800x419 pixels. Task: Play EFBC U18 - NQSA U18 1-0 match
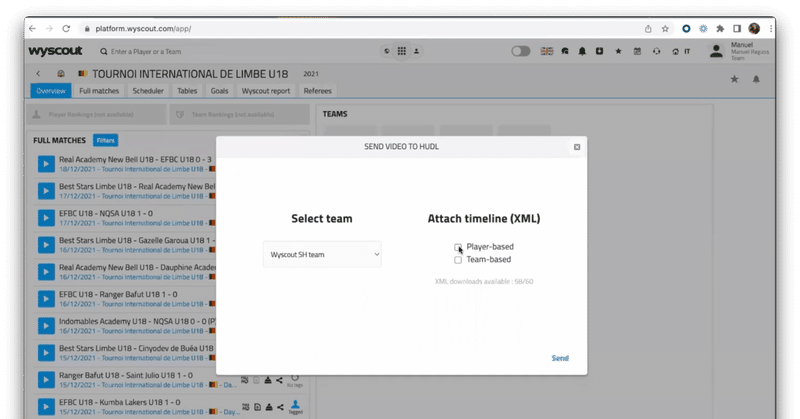click(x=46, y=218)
